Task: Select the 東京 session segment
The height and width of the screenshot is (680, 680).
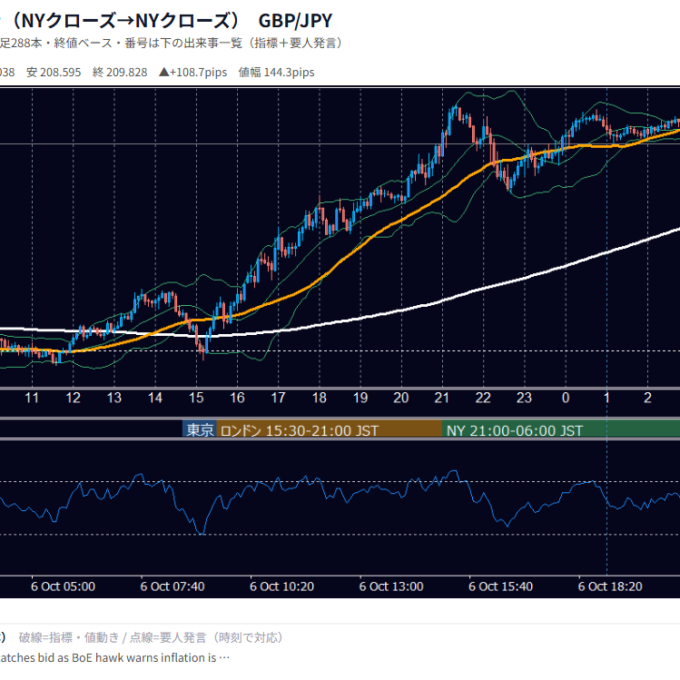Action: pyautogui.click(x=200, y=430)
